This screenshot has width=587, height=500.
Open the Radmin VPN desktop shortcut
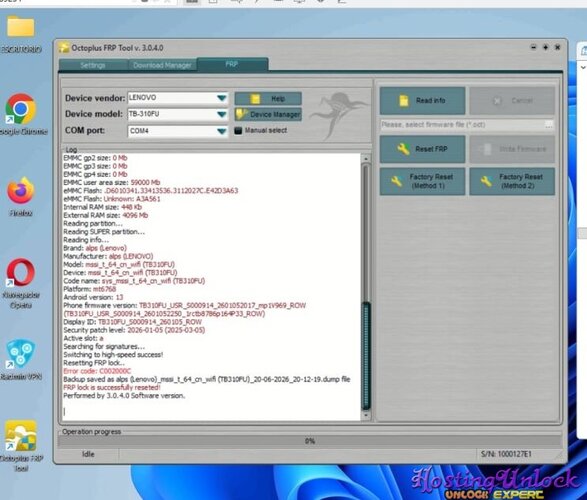click(21, 360)
